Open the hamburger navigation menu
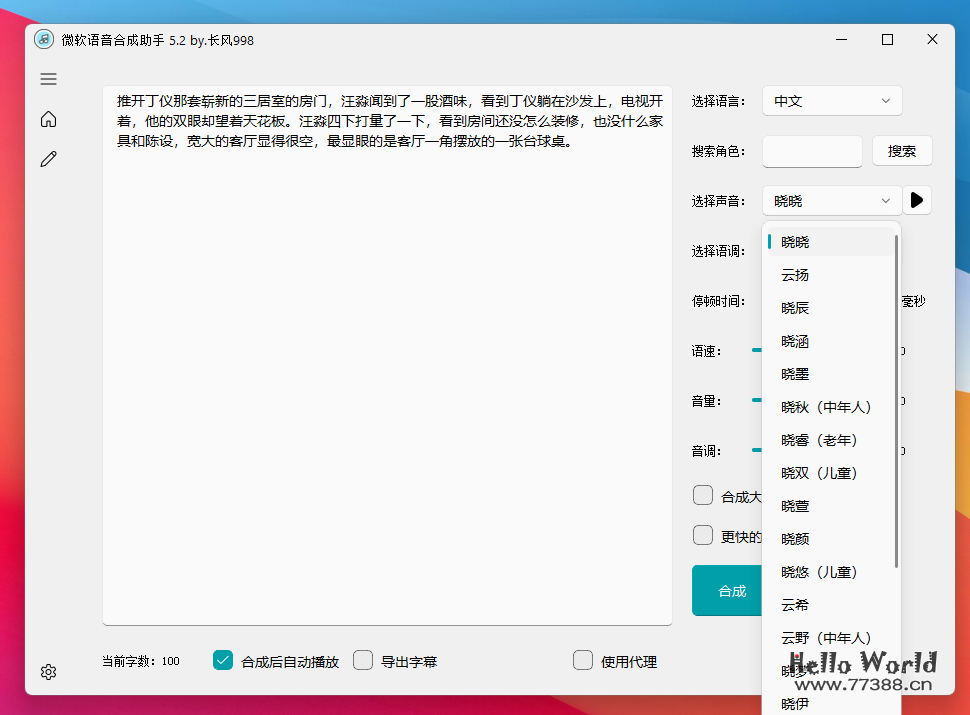The image size is (970, 715). point(48,78)
